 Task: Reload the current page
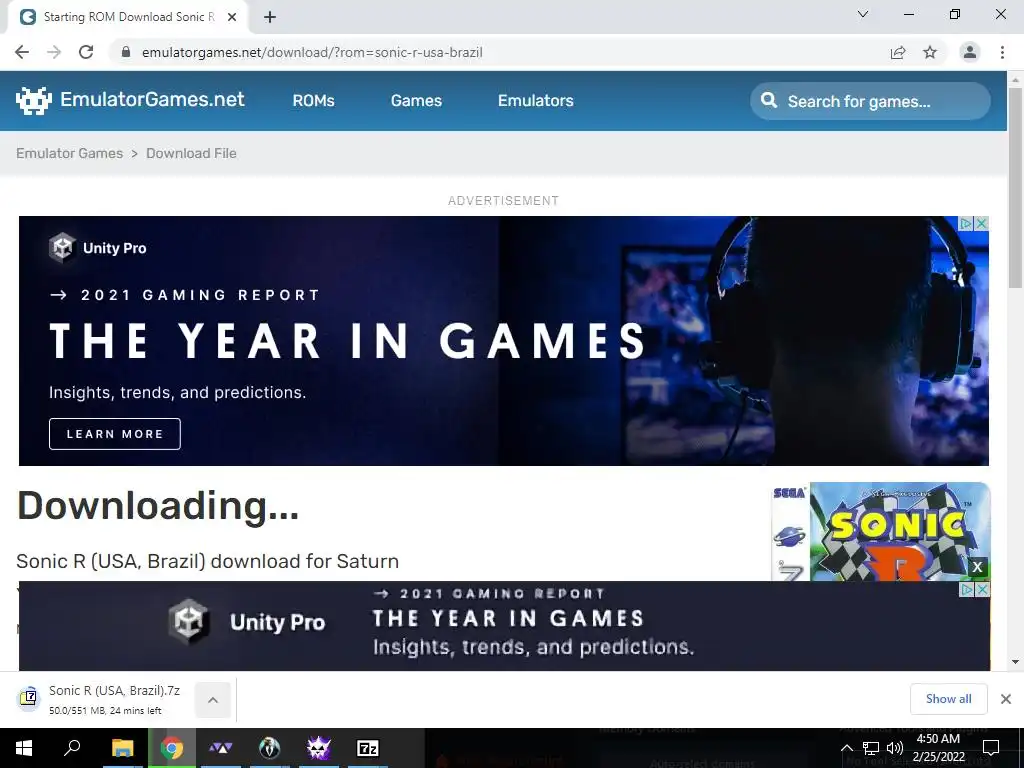click(x=86, y=52)
